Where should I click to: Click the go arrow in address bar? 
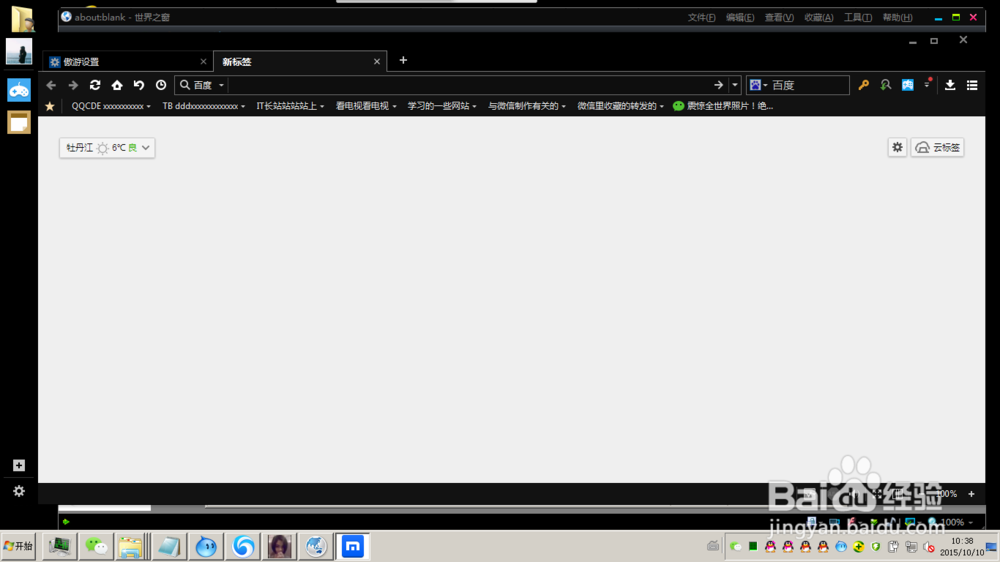719,85
